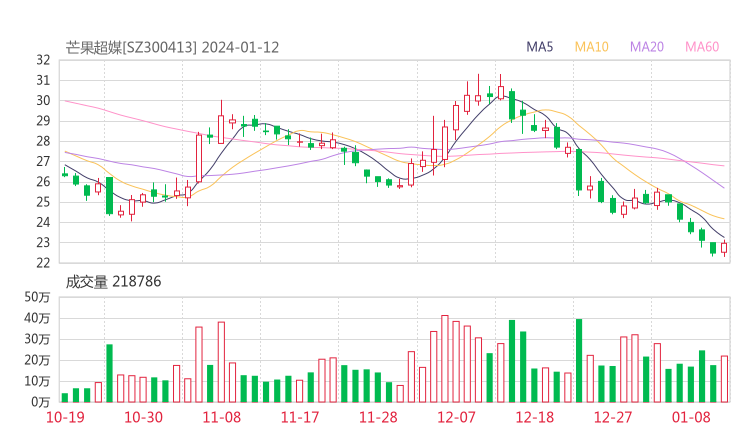740x440 pixels.
Task: Click the MA10 legend label
Action: point(591,47)
